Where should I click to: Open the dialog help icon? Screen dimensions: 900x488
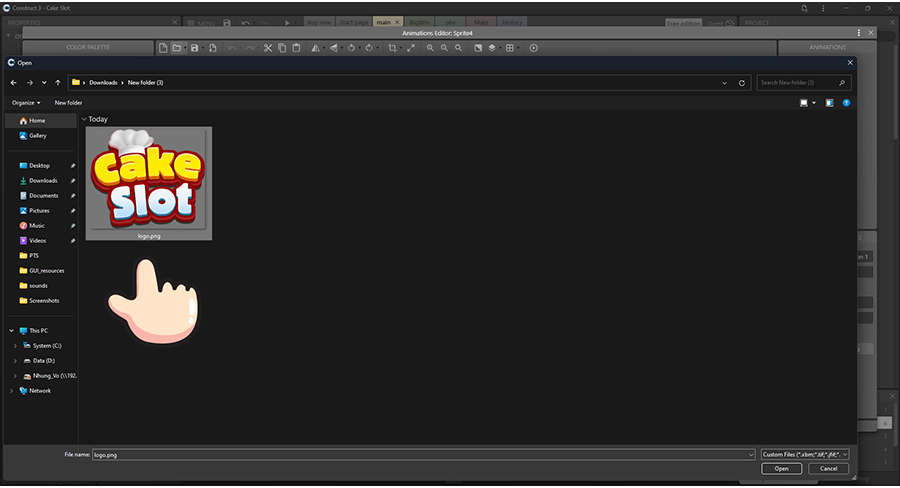click(x=846, y=102)
